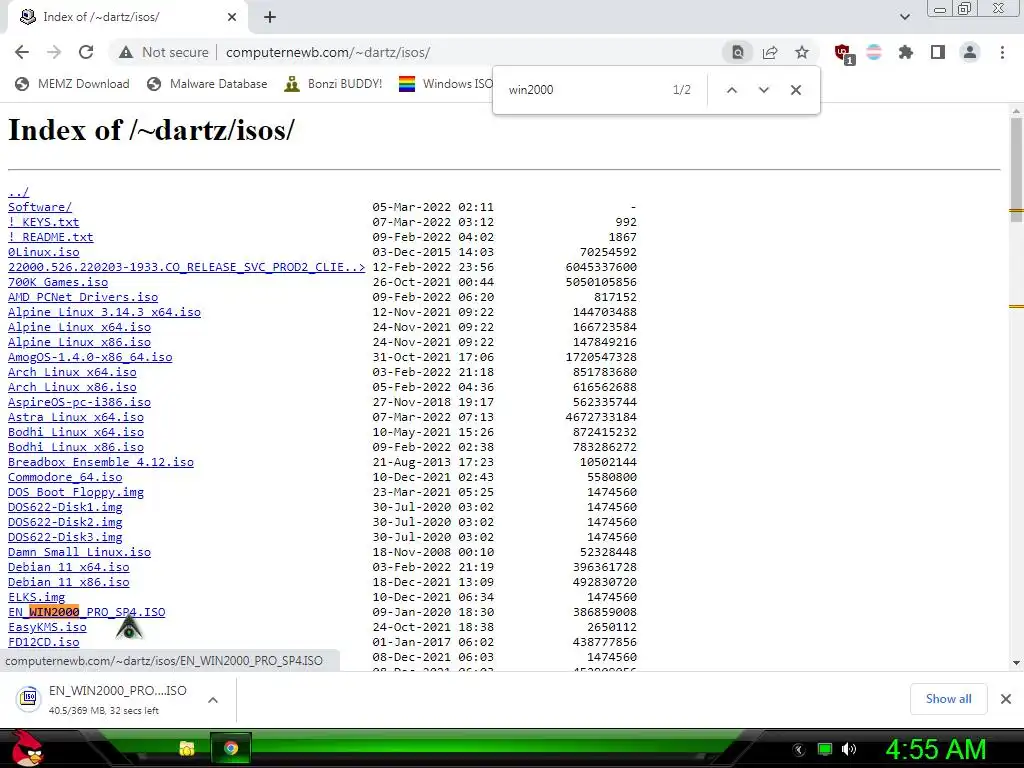Open the volume speaker tray icon

tap(849, 749)
